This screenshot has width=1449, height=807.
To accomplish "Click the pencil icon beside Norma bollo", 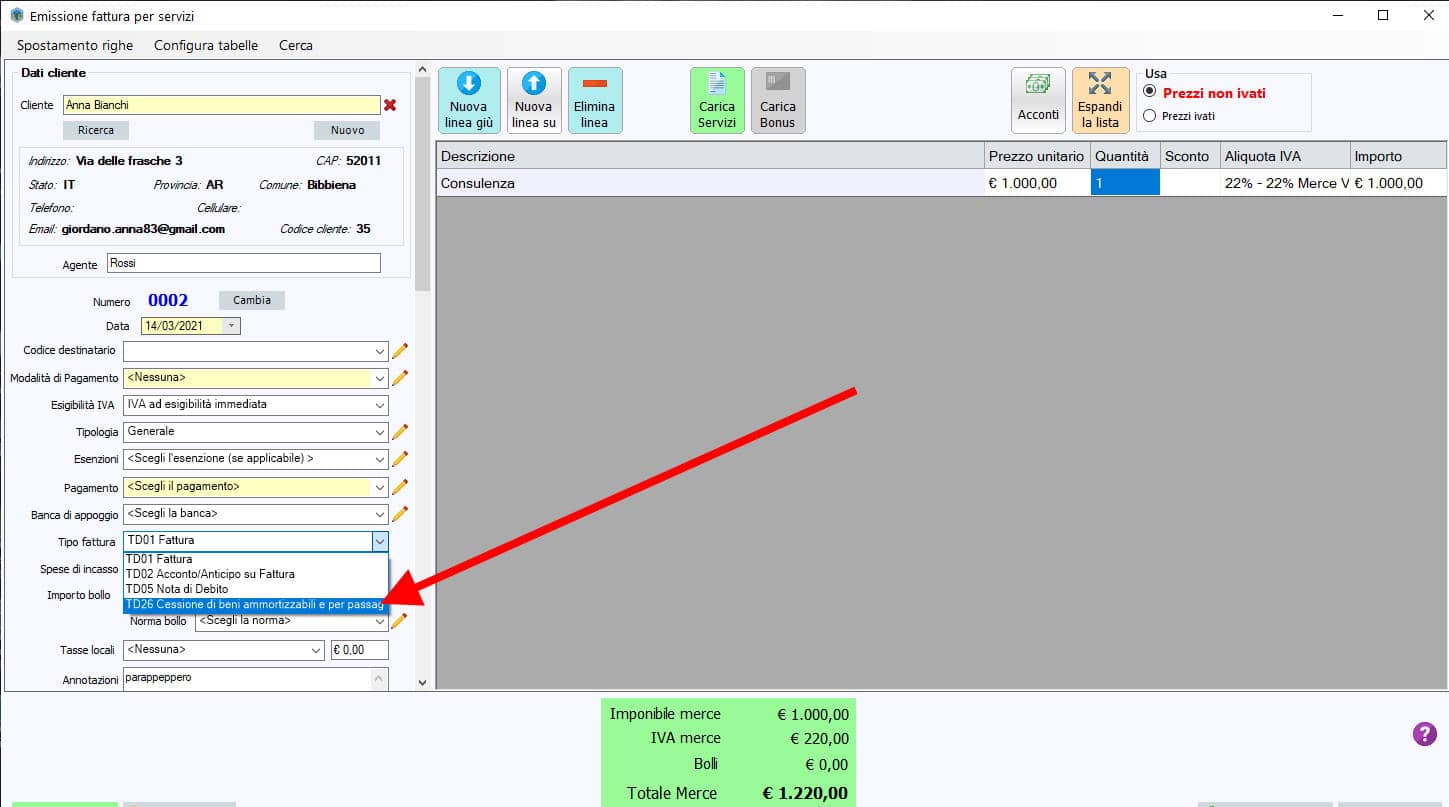I will [400, 621].
